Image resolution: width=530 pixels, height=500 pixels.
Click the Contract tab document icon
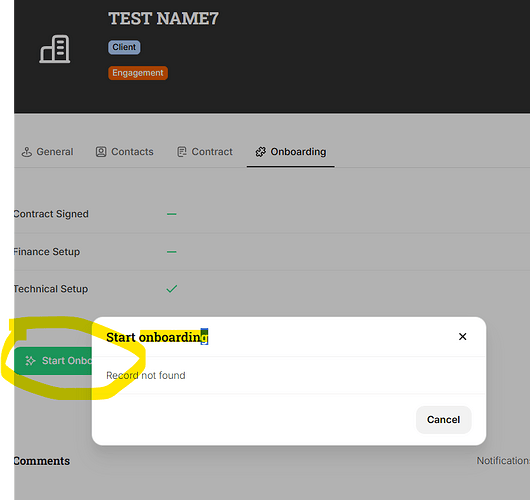[182, 152]
